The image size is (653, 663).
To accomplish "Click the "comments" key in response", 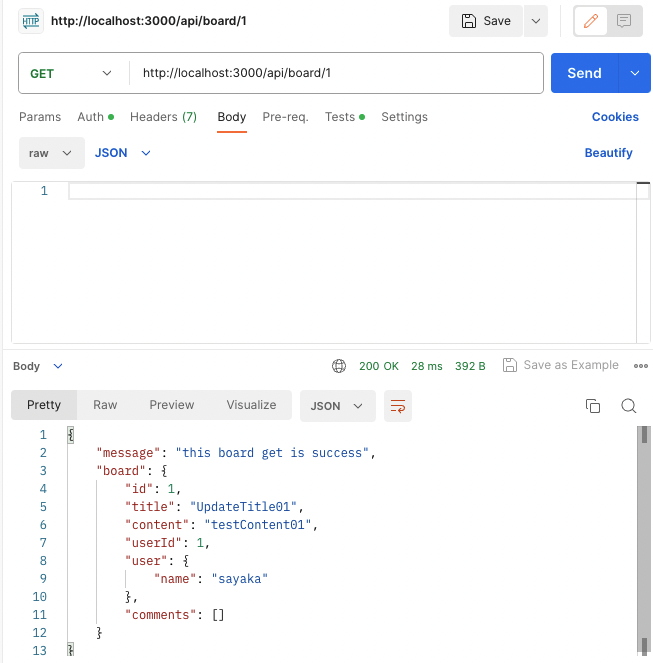I will (x=161, y=614).
